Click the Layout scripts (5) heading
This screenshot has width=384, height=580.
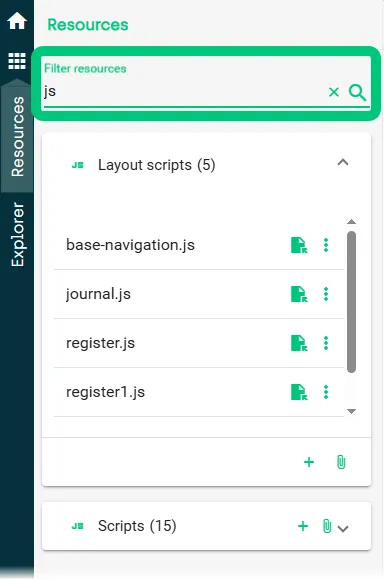tap(156, 165)
